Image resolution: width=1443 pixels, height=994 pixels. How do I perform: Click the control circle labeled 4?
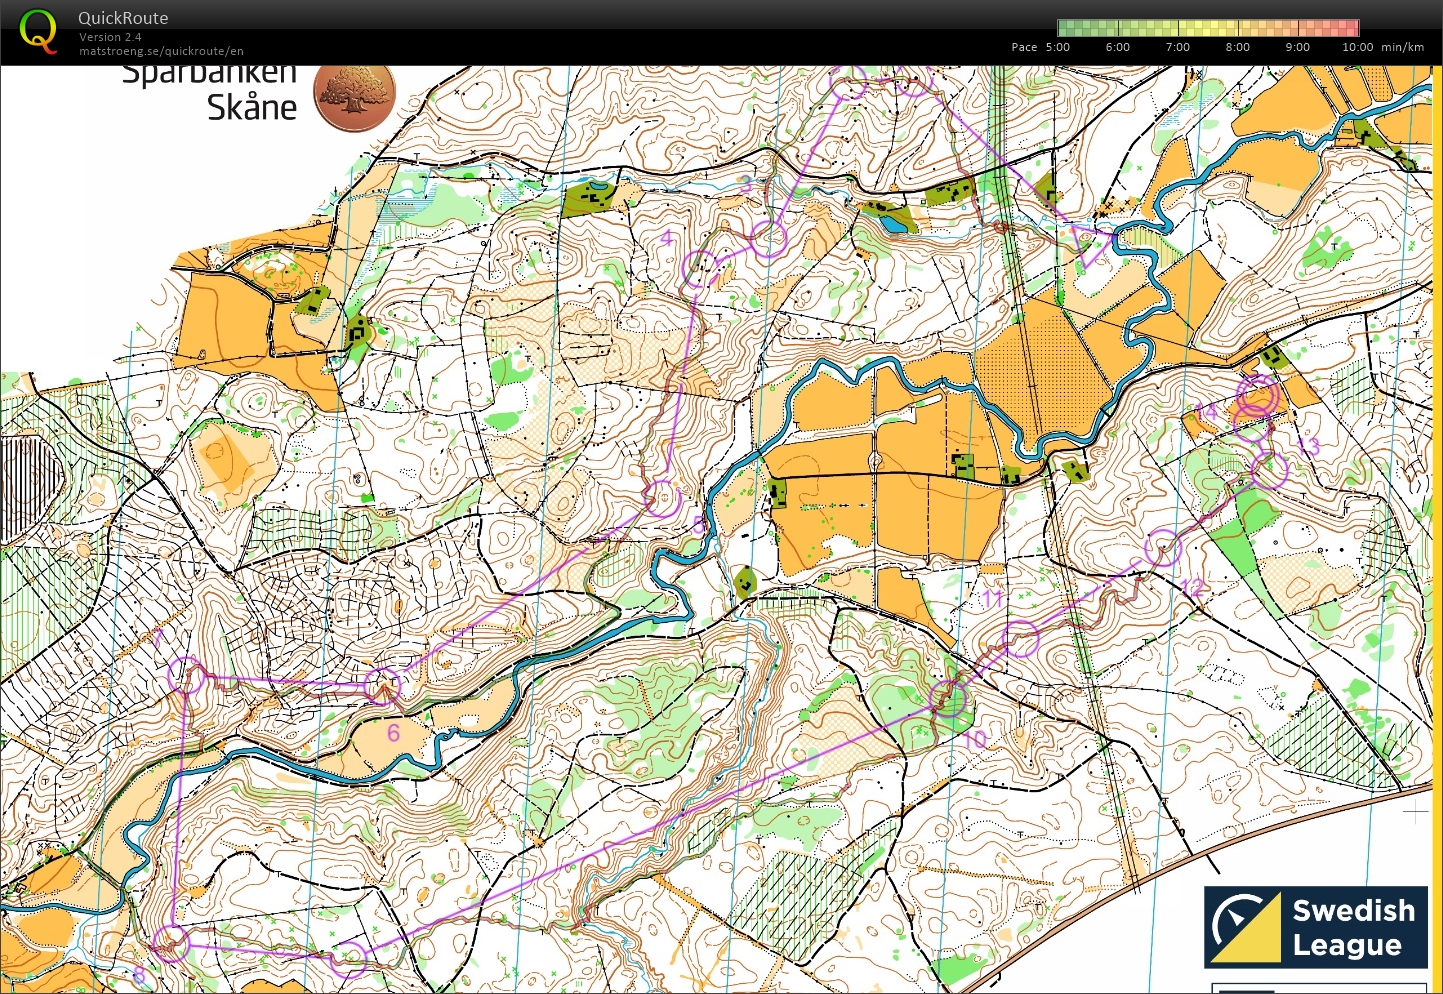701,268
